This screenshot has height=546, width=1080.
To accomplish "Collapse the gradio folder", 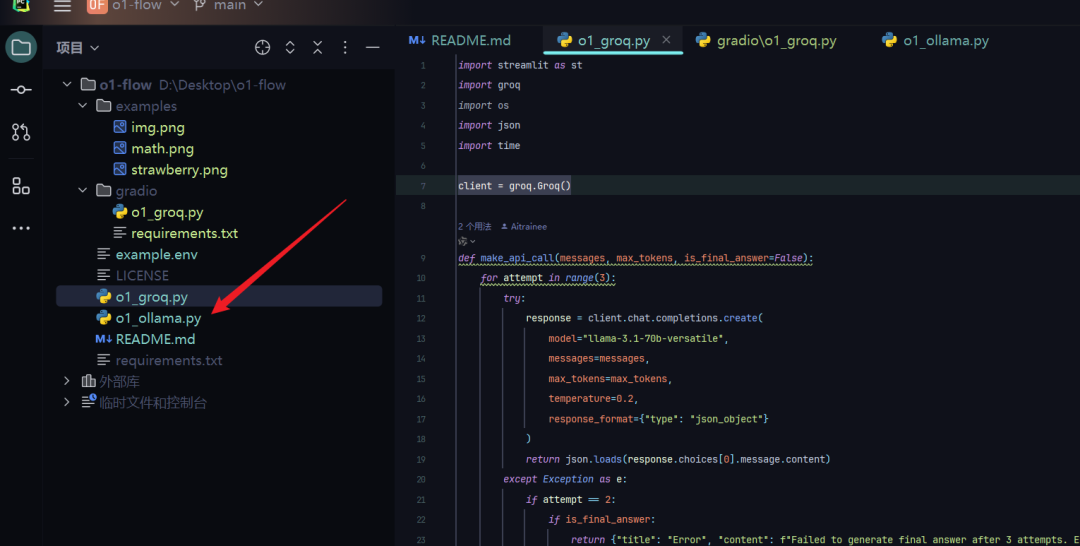I will click(83, 191).
